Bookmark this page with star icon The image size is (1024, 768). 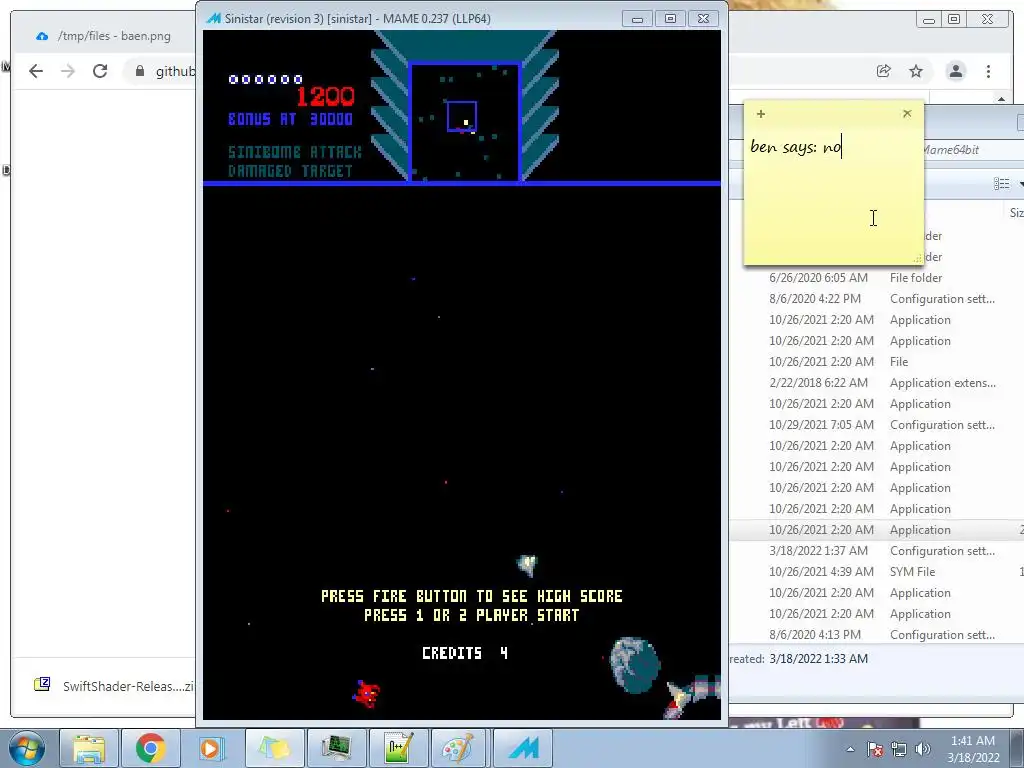click(x=916, y=71)
